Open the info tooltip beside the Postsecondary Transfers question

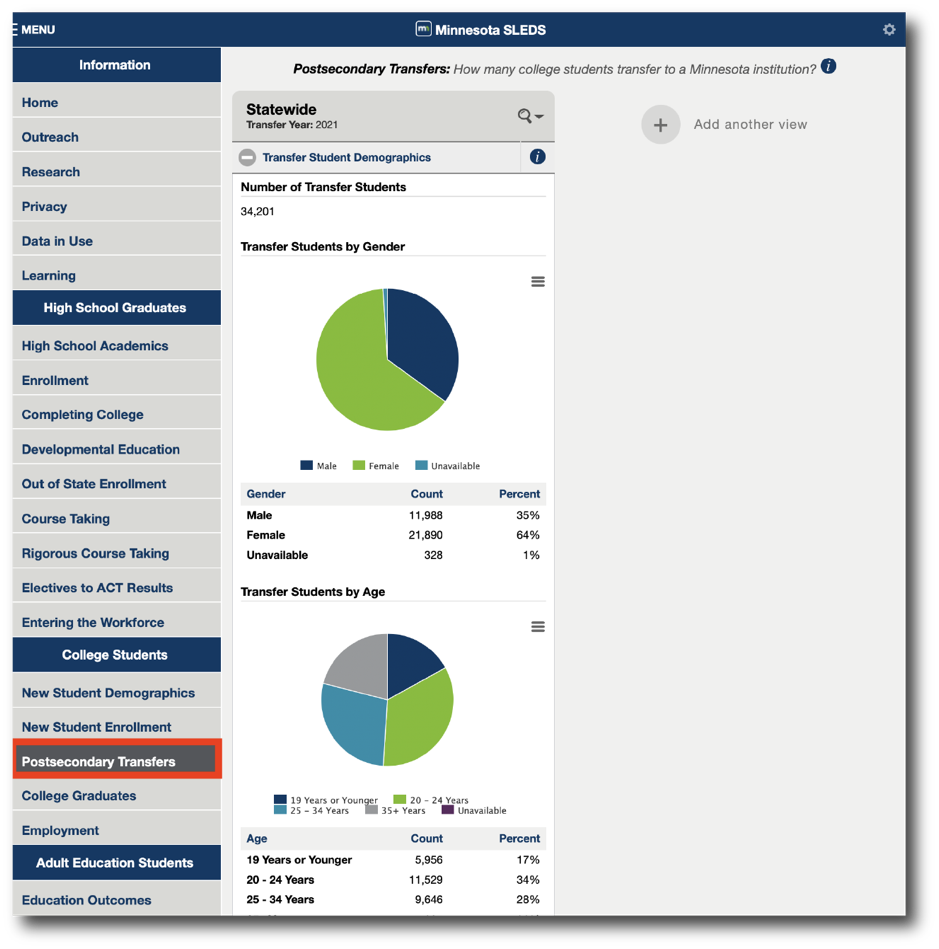pyautogui.click(x=827, y=67)
